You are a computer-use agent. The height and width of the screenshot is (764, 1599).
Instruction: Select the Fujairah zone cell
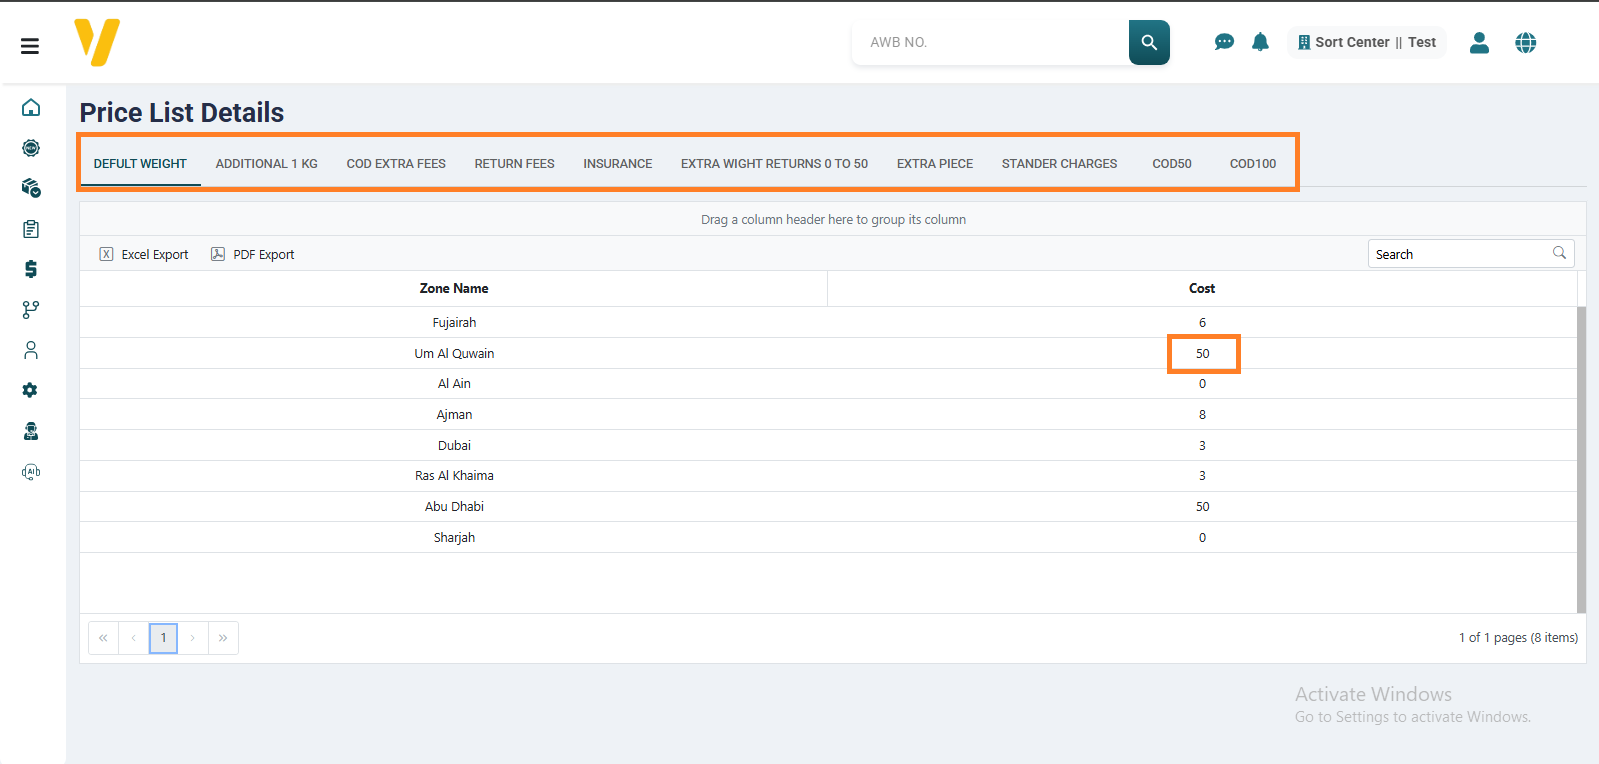[x=454, y=322]
